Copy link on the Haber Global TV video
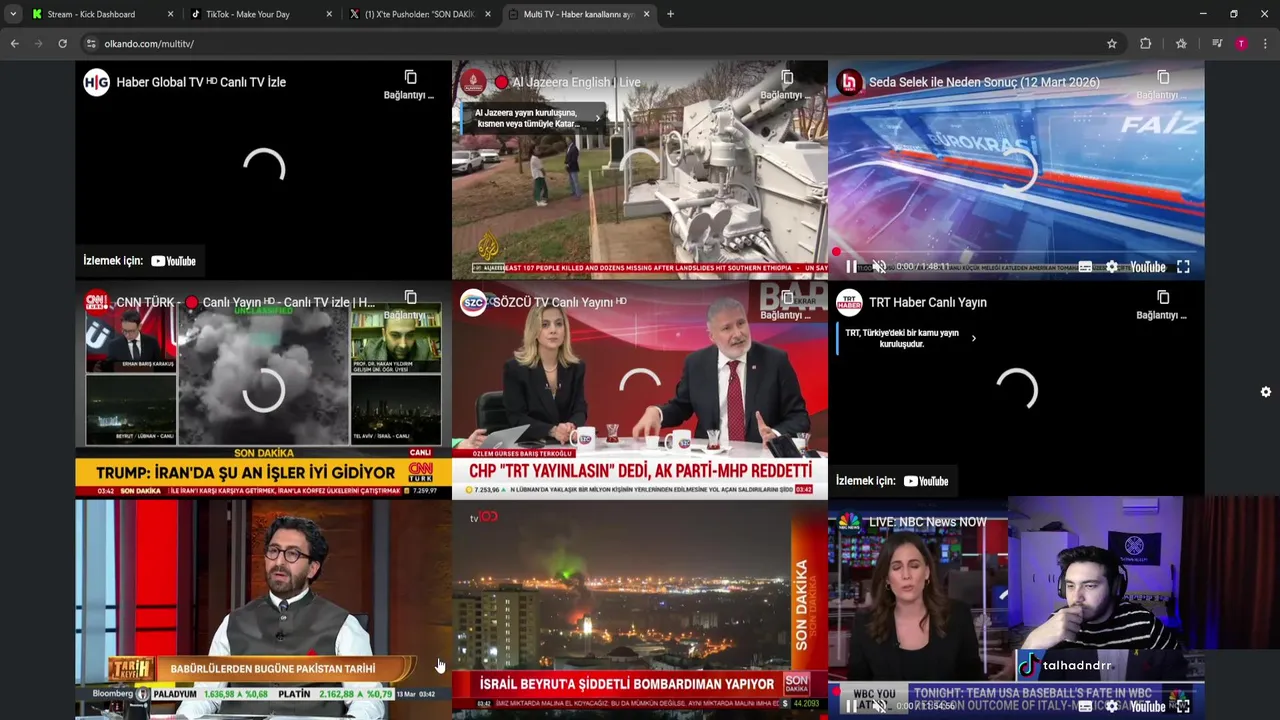The height and width of the screenshot is (720, 1280). point(409,84)
